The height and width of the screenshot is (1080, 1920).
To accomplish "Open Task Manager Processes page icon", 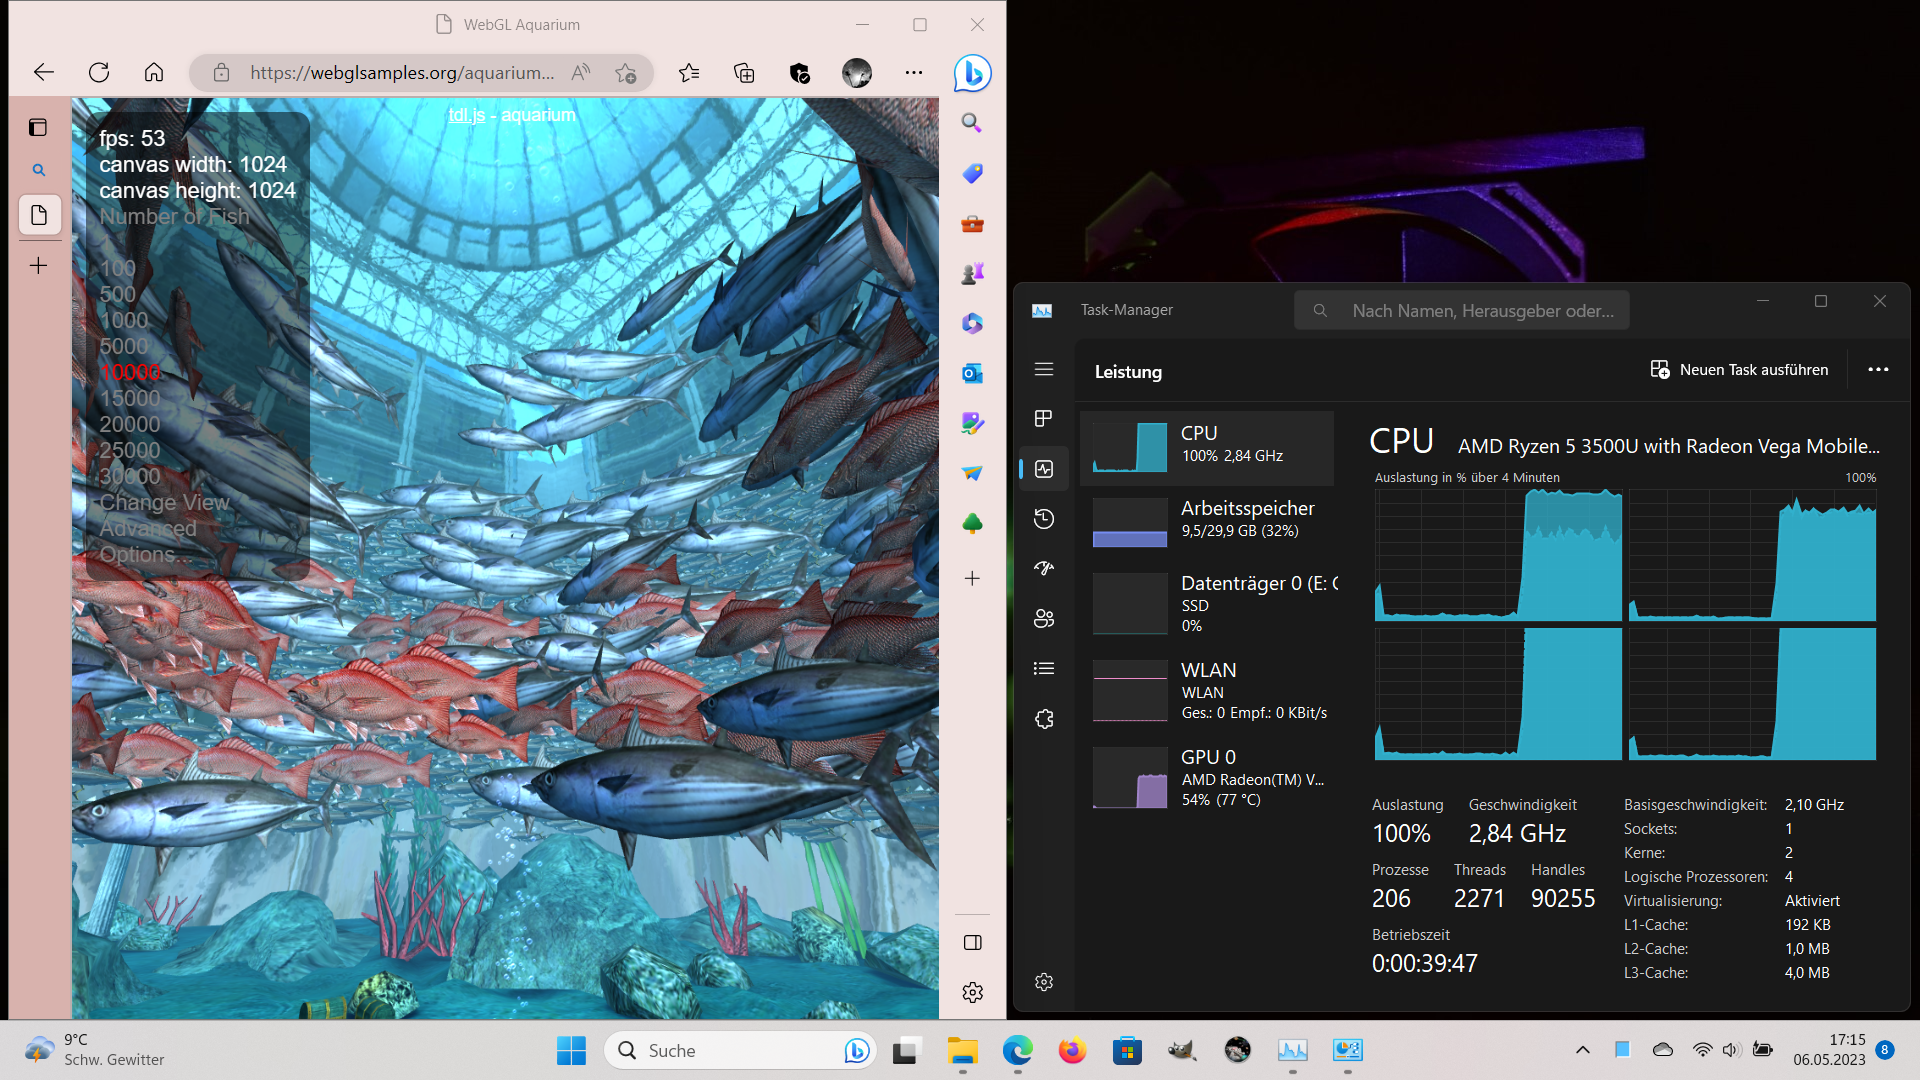I will click(1043, 418).
